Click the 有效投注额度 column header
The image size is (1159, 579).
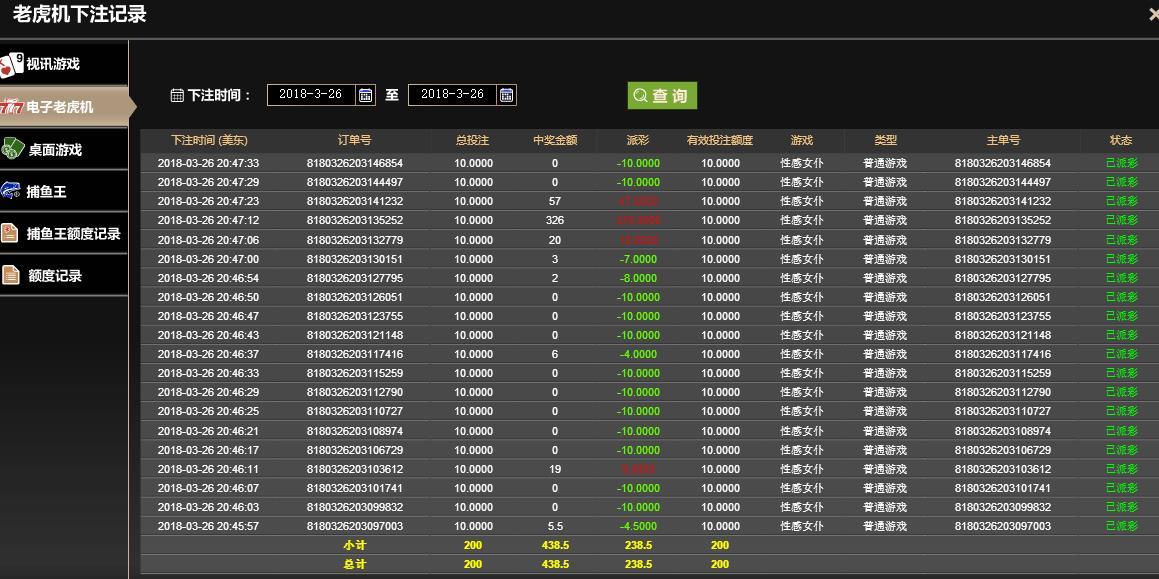pyautogui.click(x=719, y=141)
